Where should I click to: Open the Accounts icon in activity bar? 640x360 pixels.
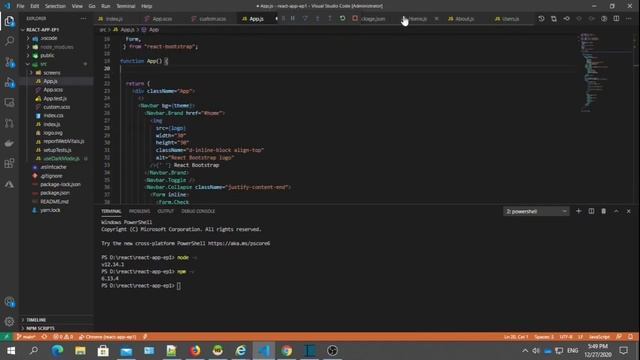9,302
